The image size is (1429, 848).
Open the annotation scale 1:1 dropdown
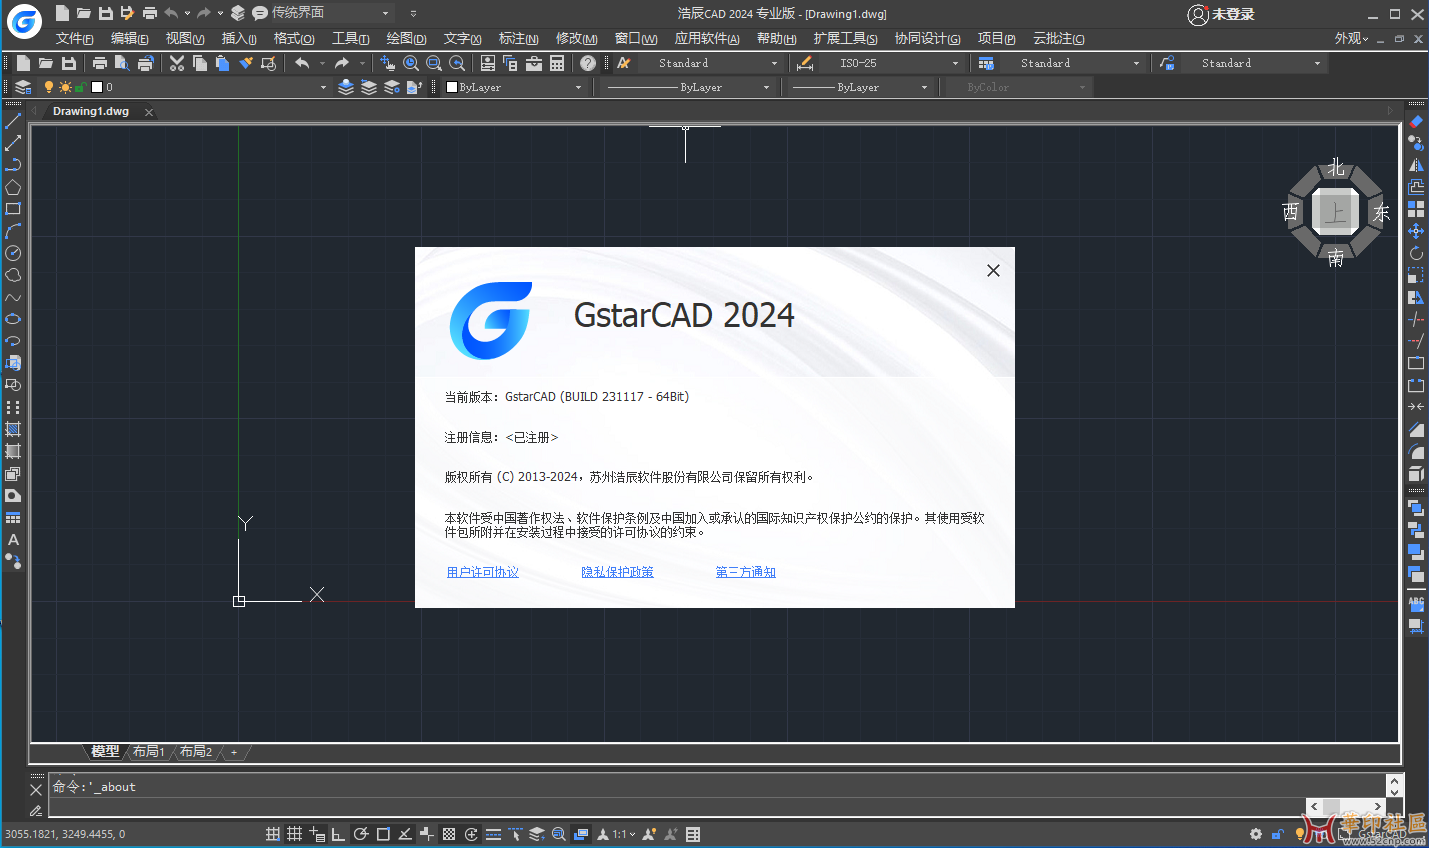625,834
